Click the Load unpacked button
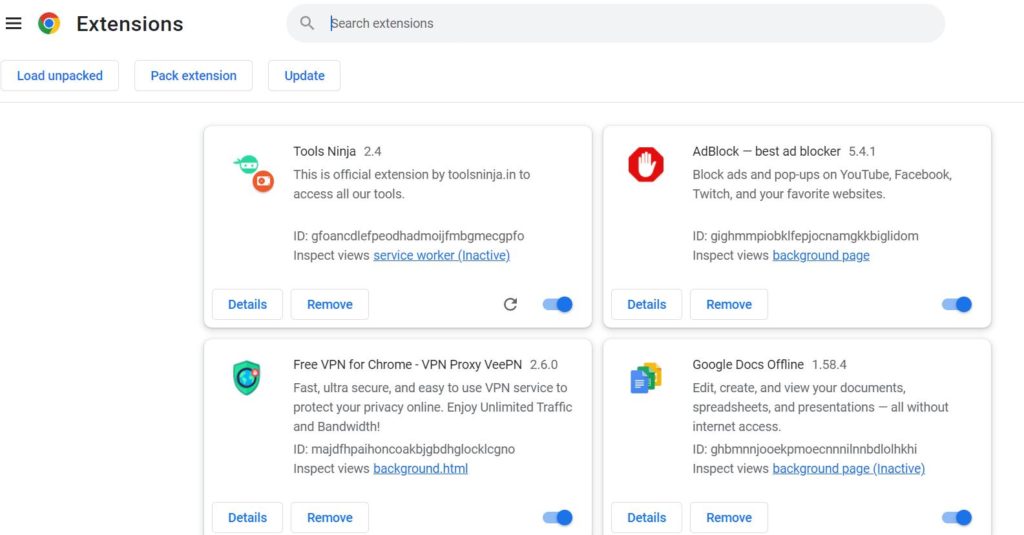Image resolution: width=1024 pixels, height=535 pixels. [60, 76]
